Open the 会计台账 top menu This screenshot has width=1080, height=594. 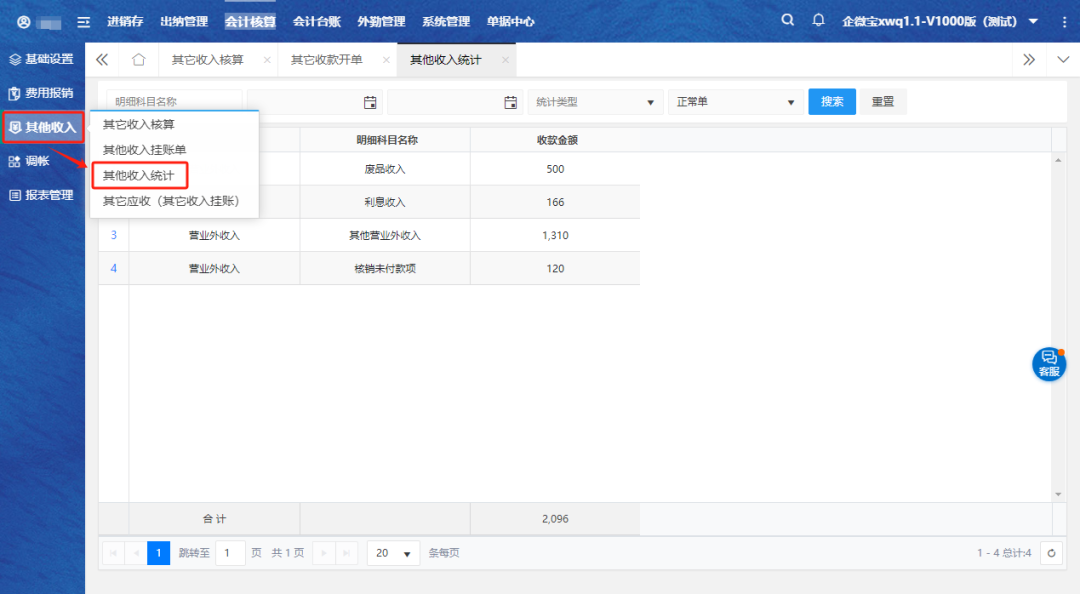317,21
